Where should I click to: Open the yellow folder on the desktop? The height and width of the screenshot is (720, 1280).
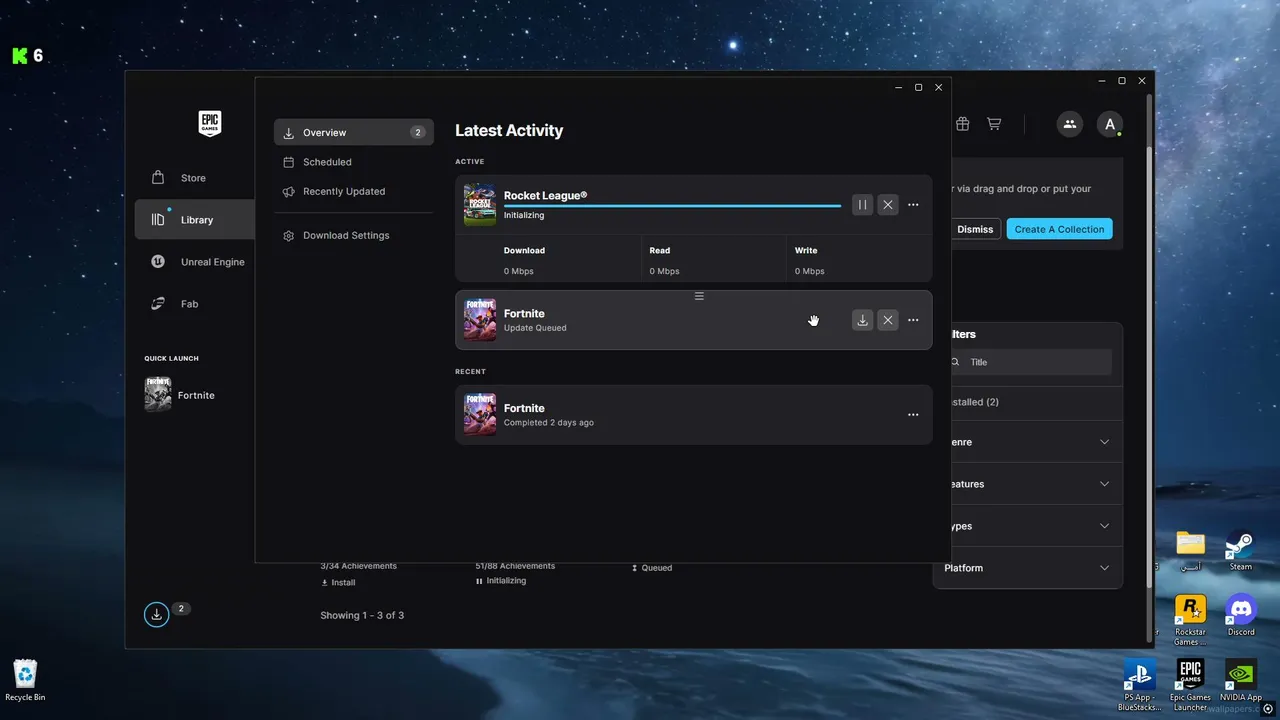click(x=1190, y=550)
